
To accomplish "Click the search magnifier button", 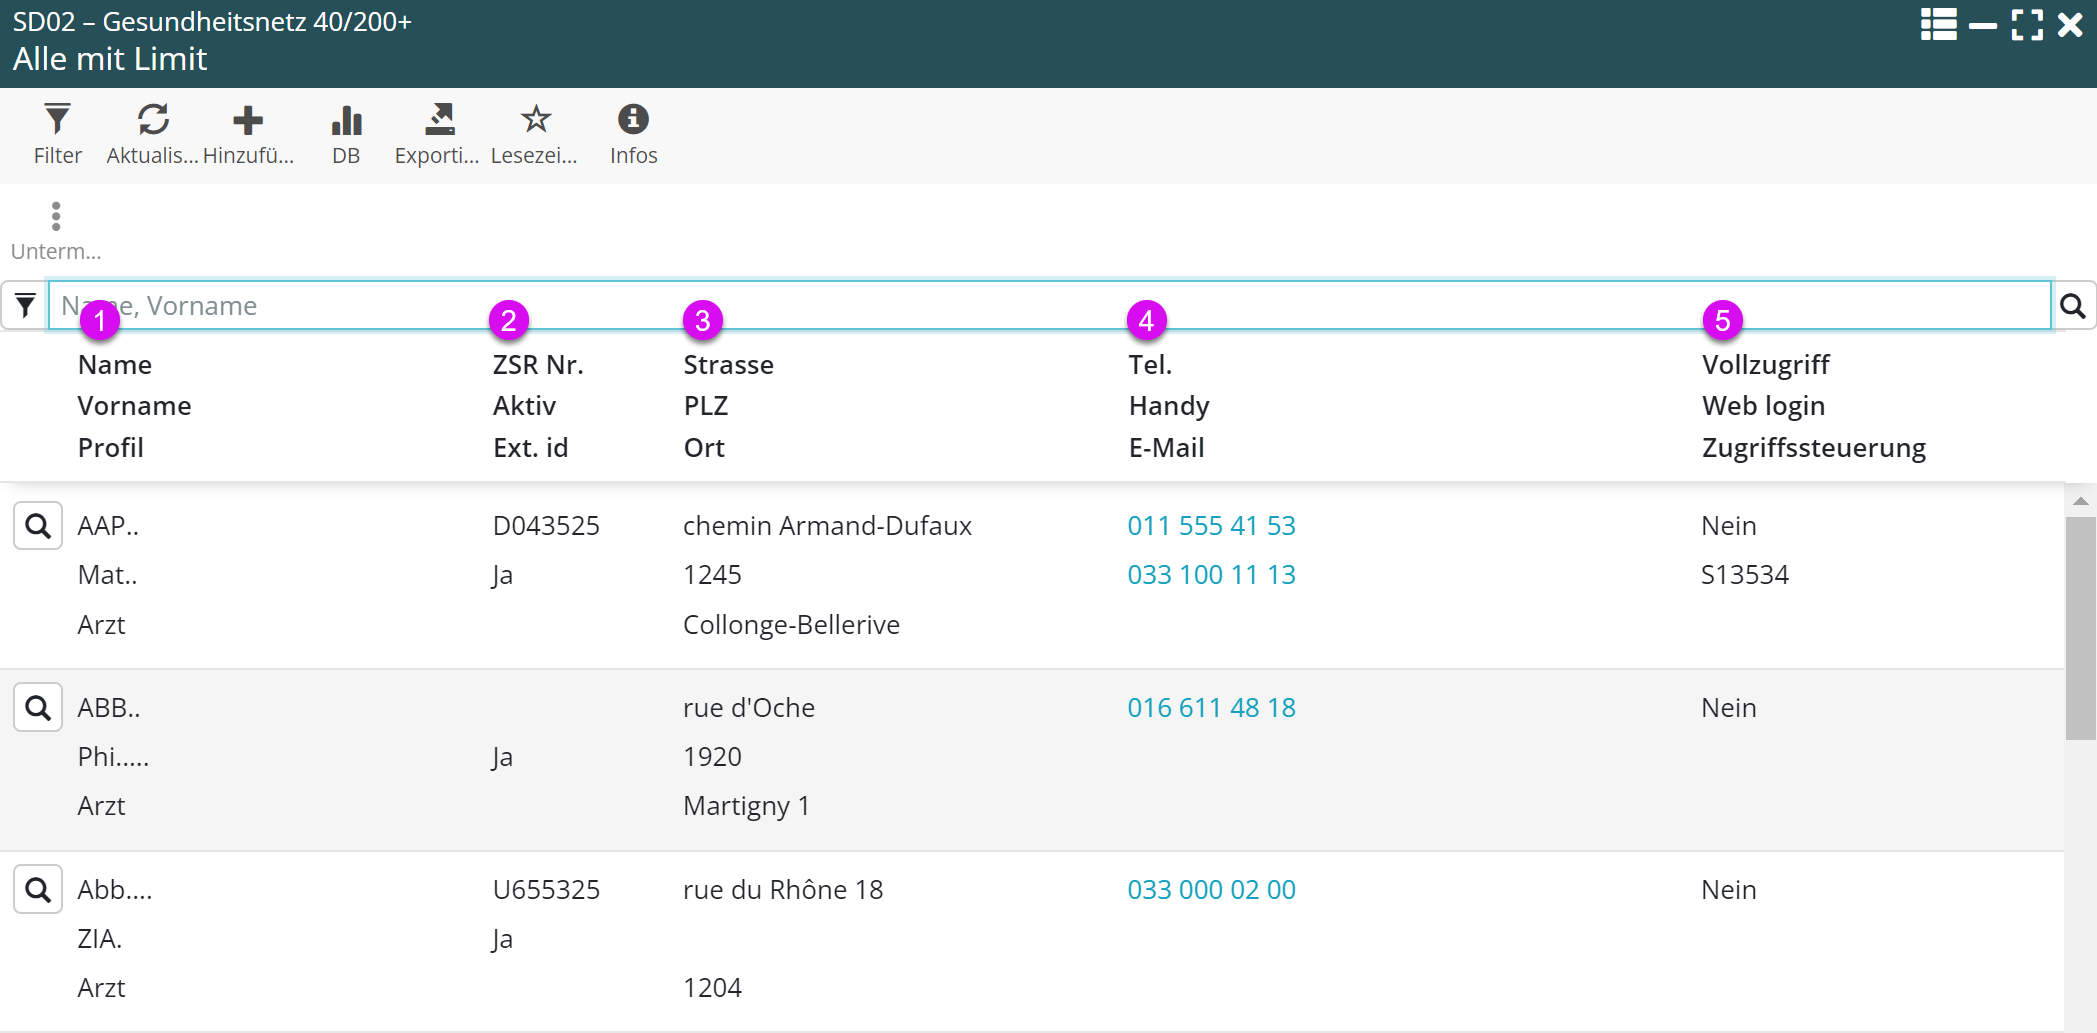I will (2073, 306).
